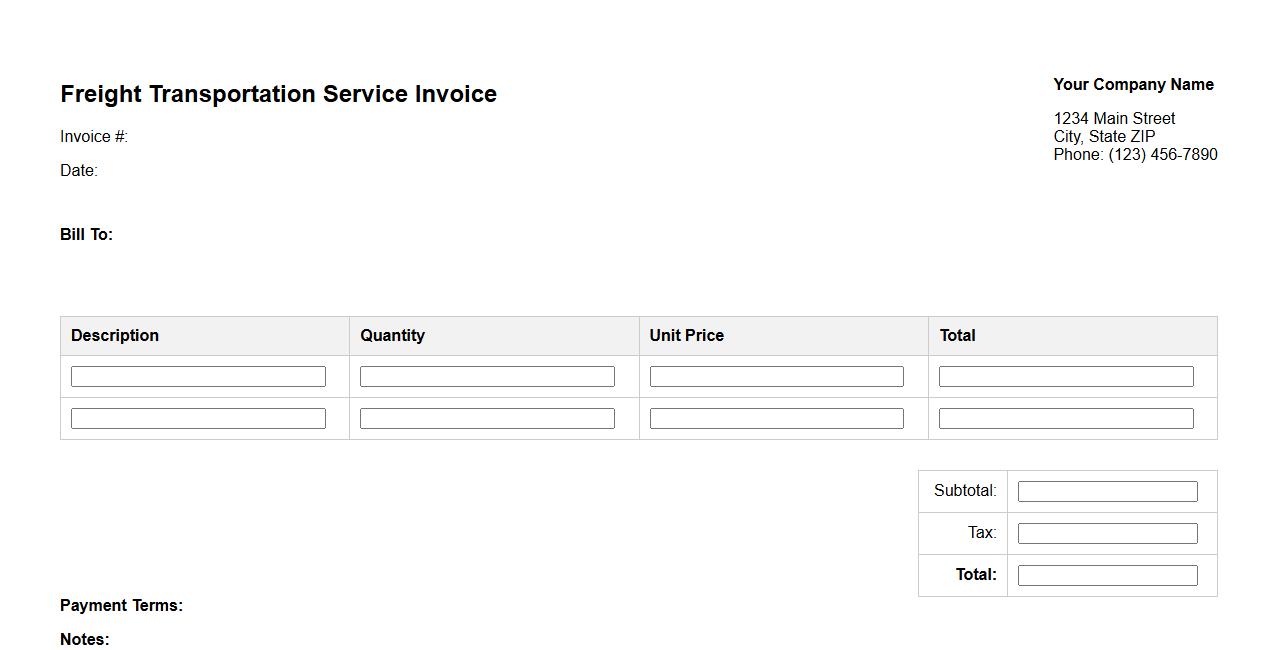The width and height of the screenshot is (1278, 650).
Task: Click the second row Unit Price field
Action: (776, 419)
